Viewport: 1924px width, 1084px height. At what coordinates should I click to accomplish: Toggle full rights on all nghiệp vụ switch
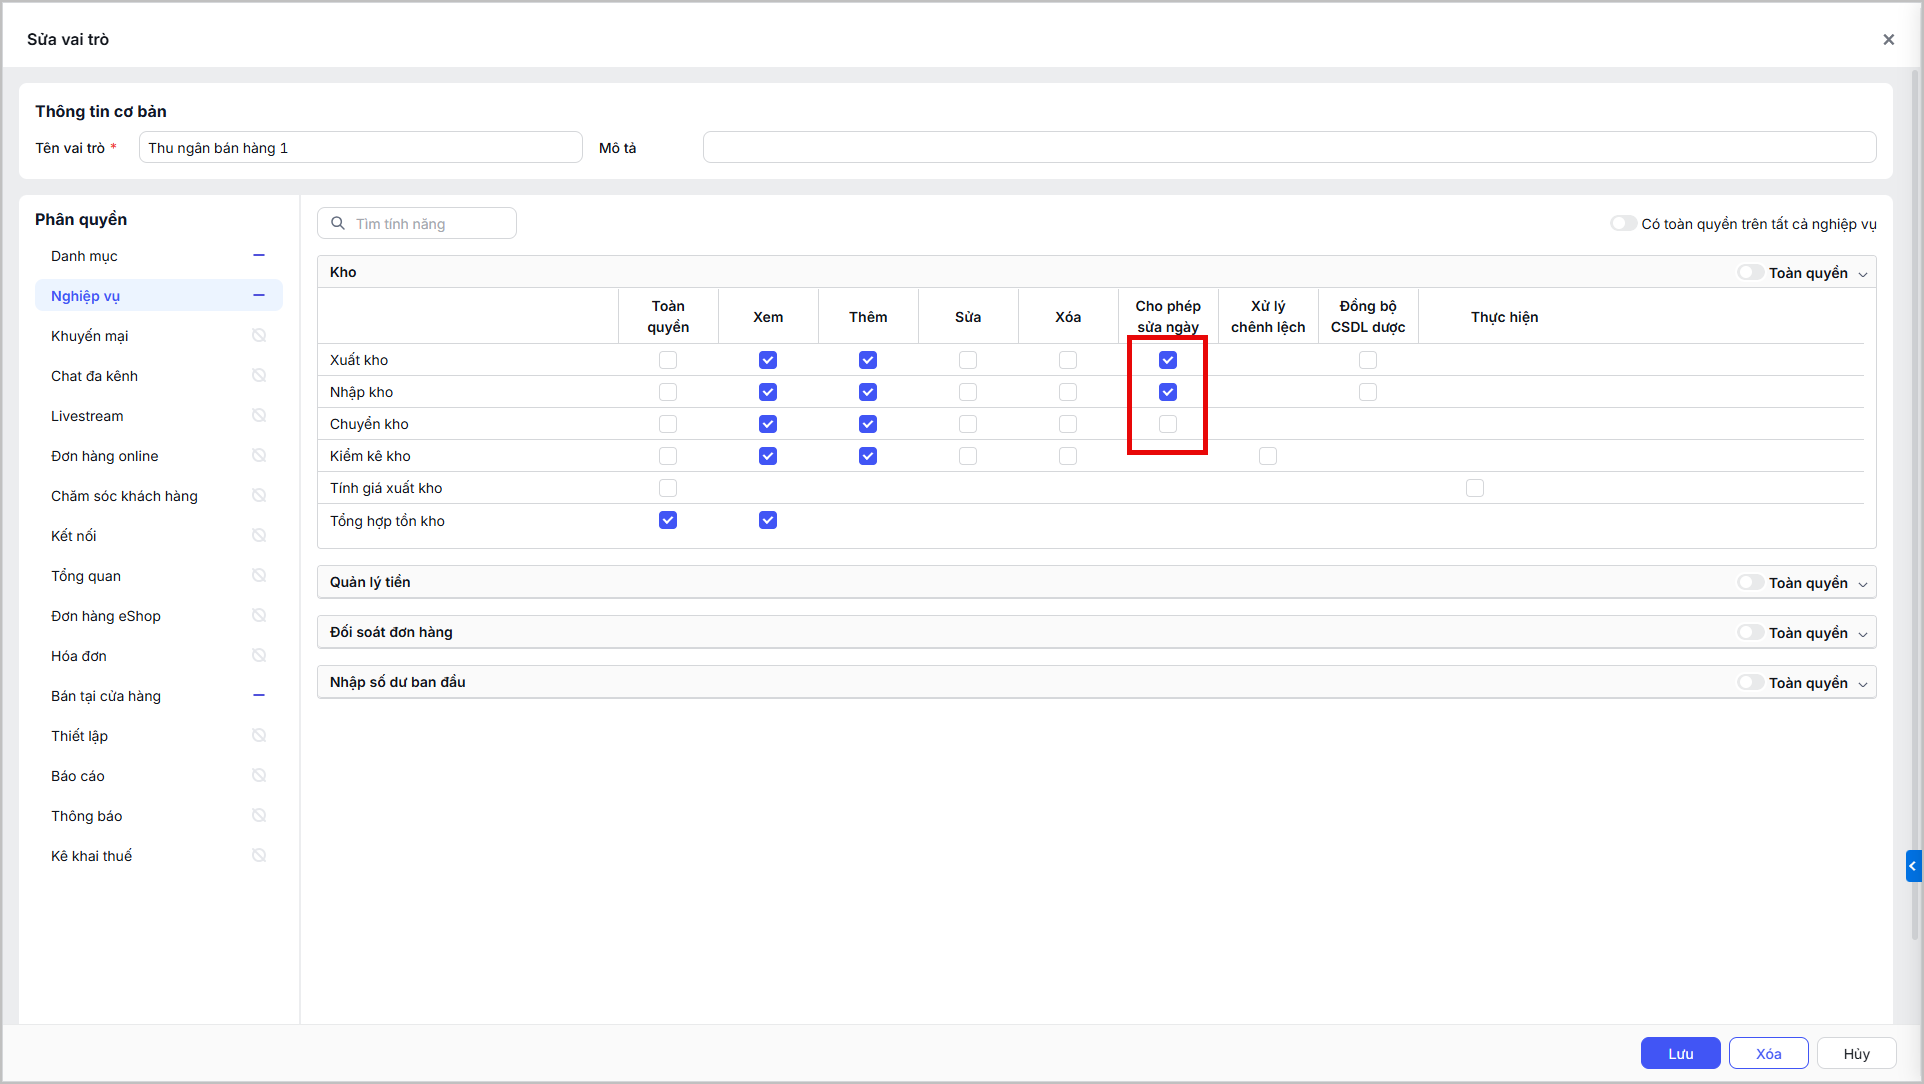[x=1623, y=223]
